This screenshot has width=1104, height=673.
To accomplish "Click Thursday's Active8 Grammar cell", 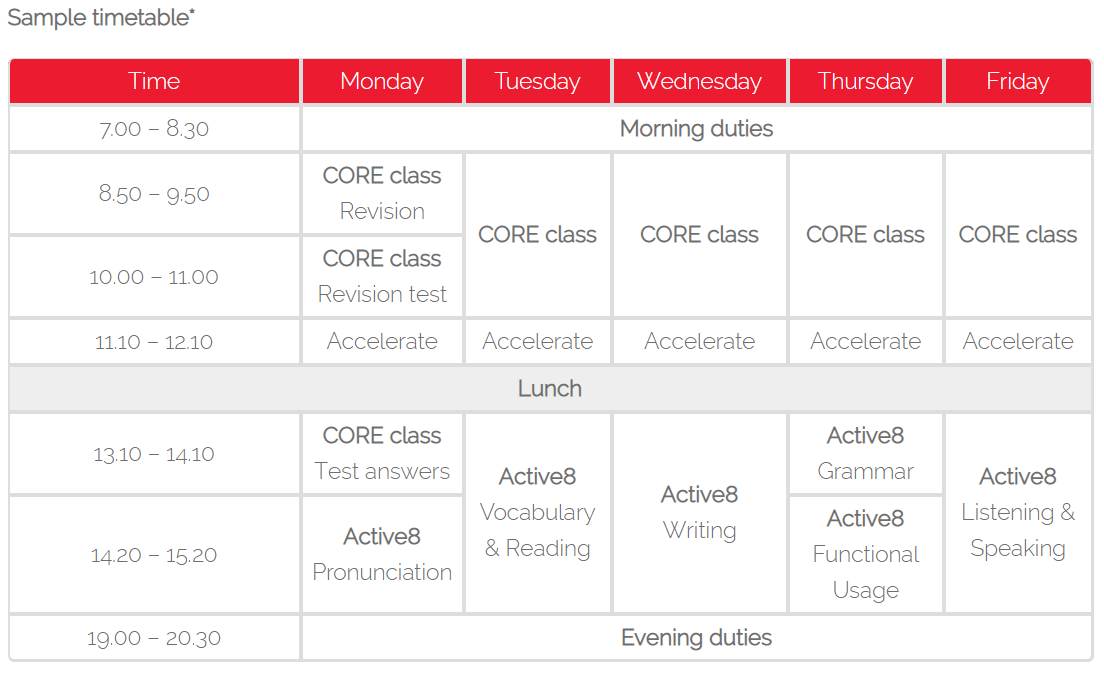I will 865,453.
